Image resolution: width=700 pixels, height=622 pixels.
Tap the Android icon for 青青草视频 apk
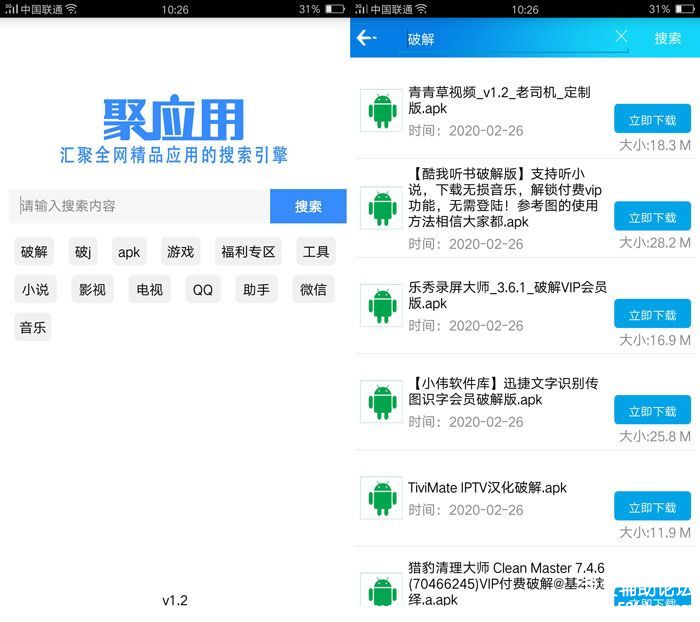point(382,110)
